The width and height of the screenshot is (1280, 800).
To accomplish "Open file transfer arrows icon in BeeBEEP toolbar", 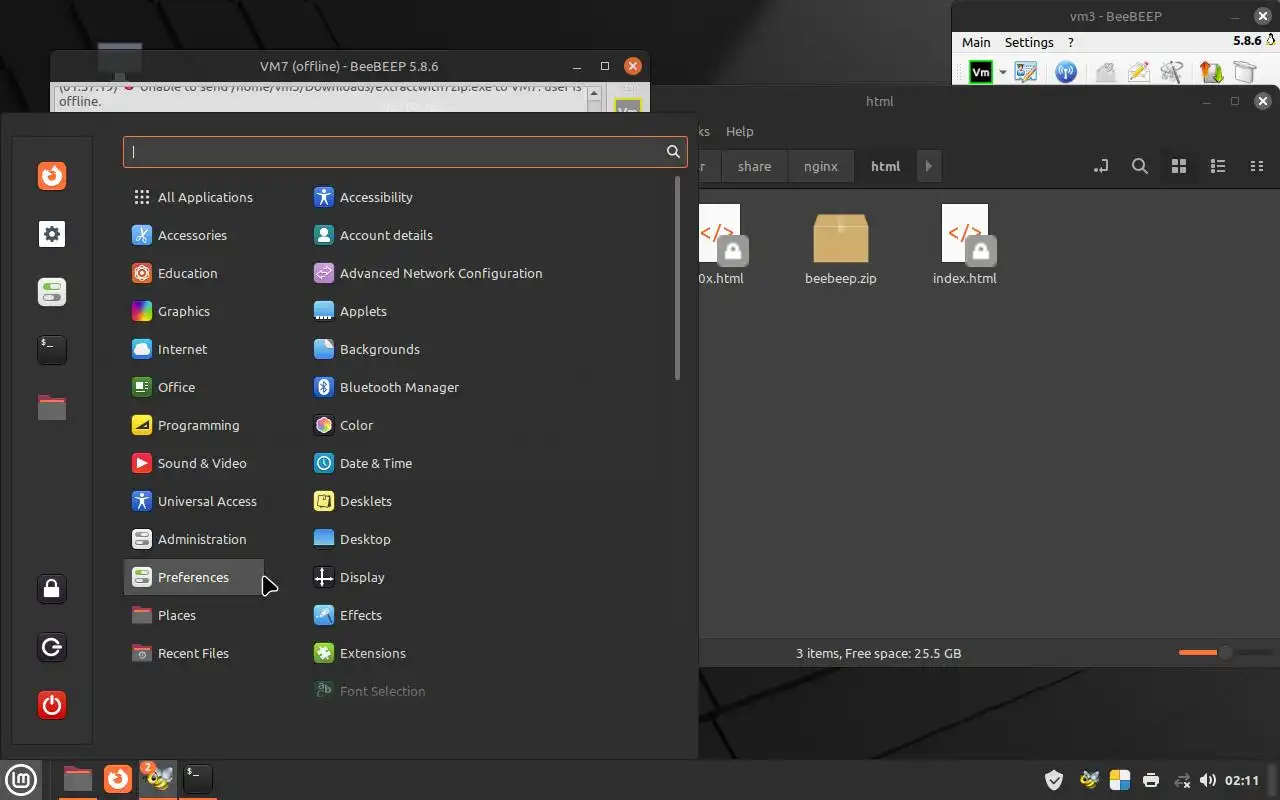I will (1211, 72).
